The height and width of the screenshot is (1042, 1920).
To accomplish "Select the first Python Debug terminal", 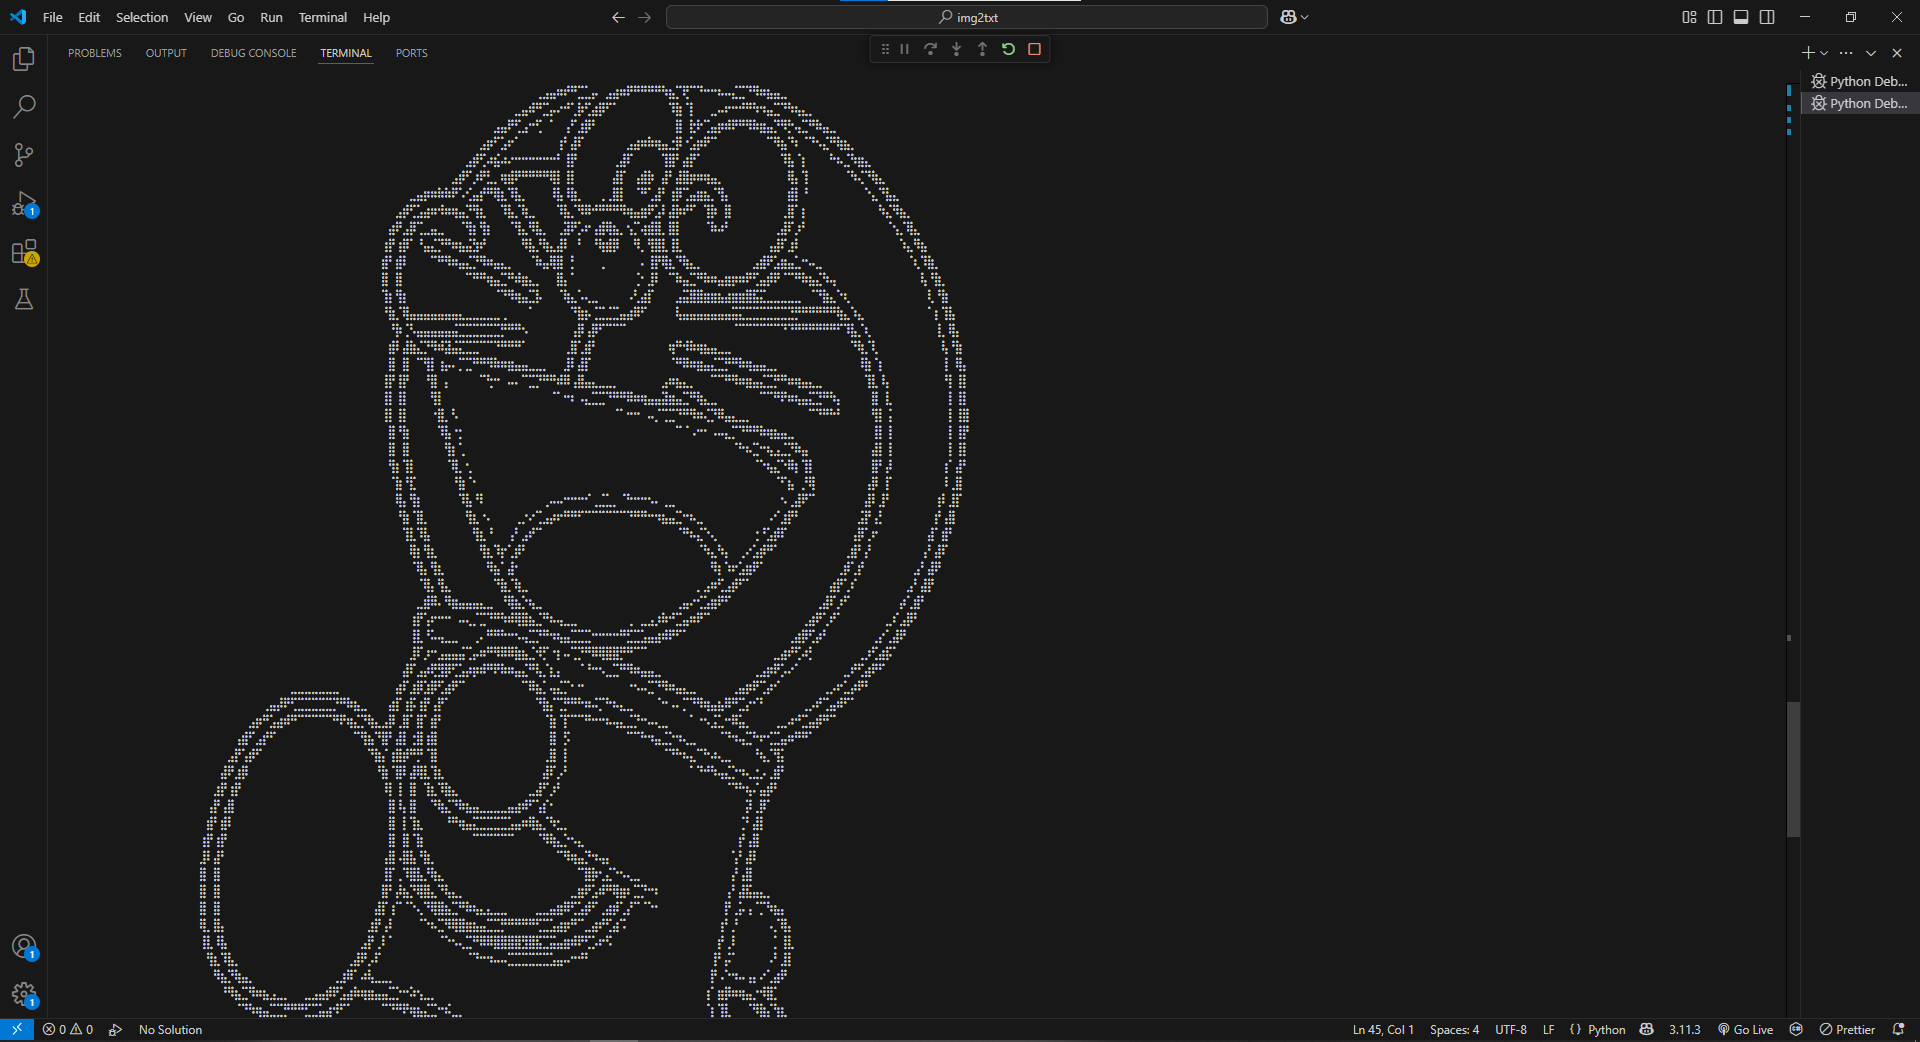I will click(x=1860, y=81).
